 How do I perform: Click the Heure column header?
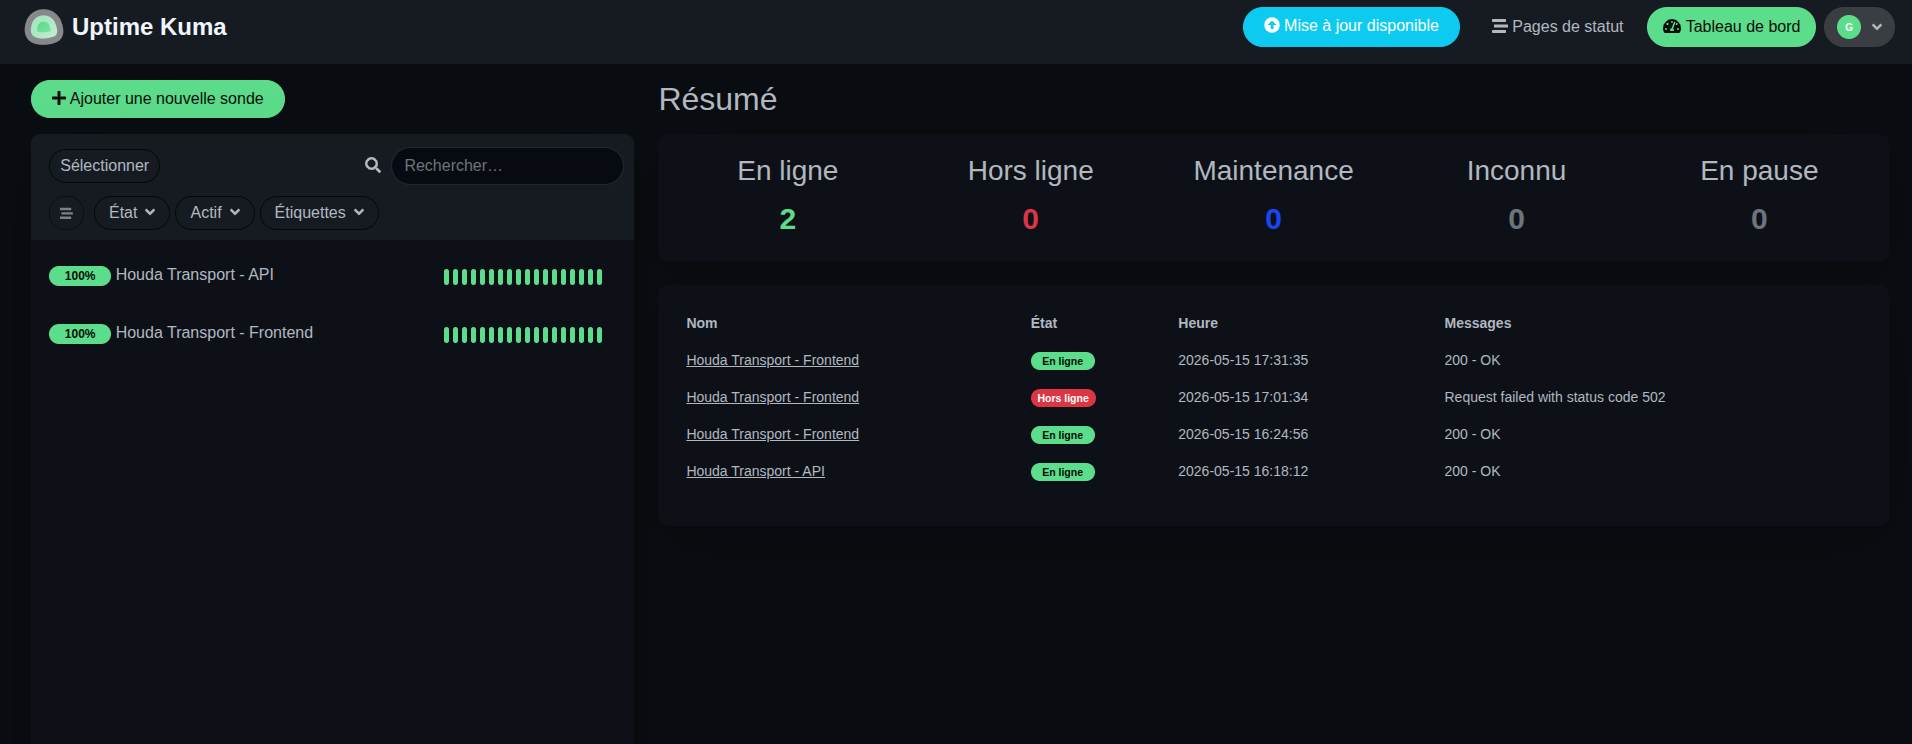[1198, 323]
